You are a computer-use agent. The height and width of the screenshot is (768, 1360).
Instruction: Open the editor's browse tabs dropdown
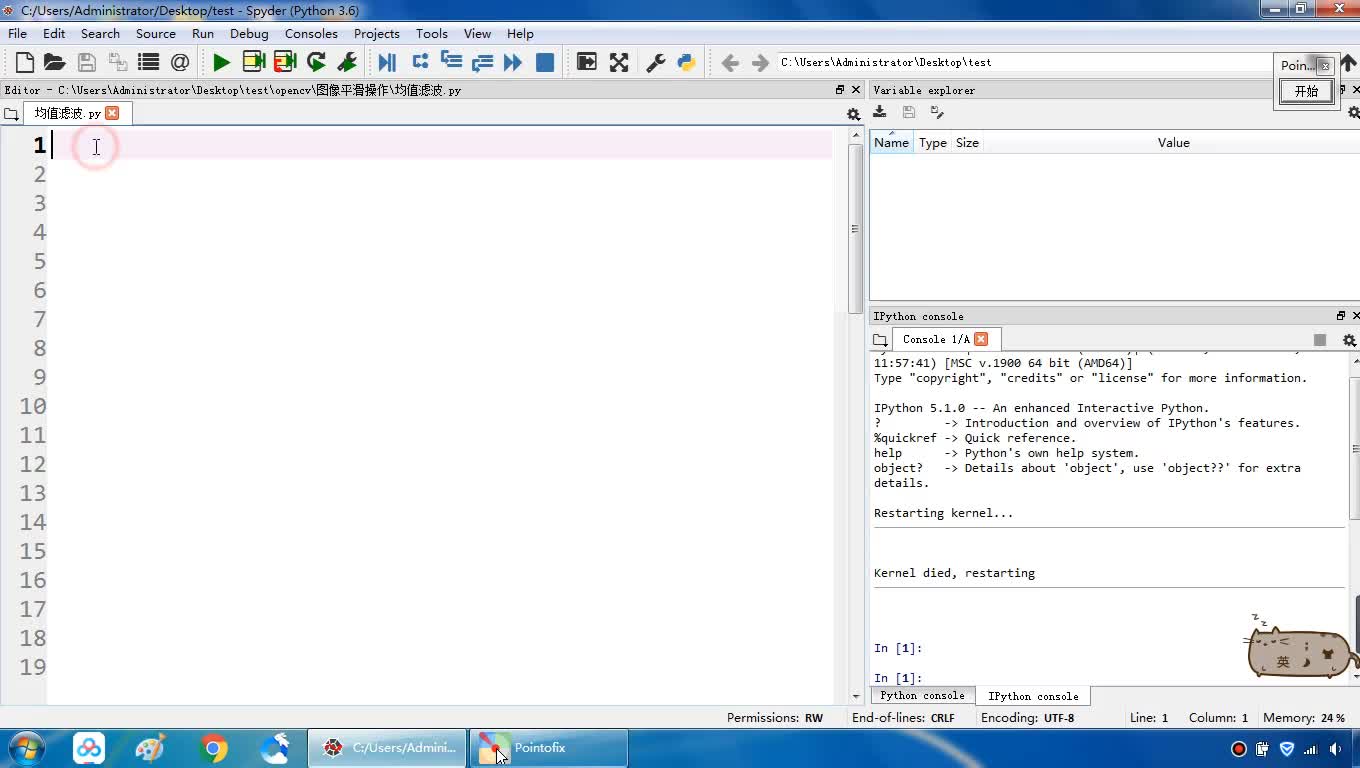pos(12,114)
